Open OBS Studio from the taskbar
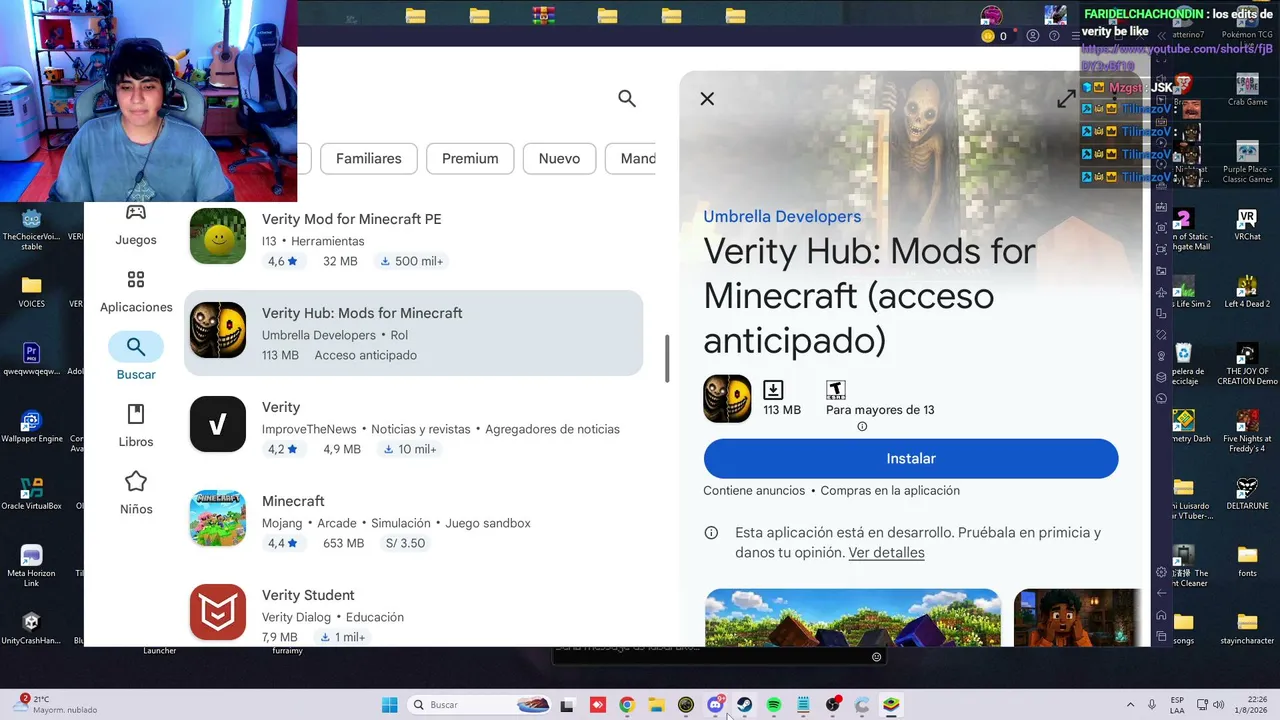The height and width of the screenshot is (720, 1280). [833, 705]
